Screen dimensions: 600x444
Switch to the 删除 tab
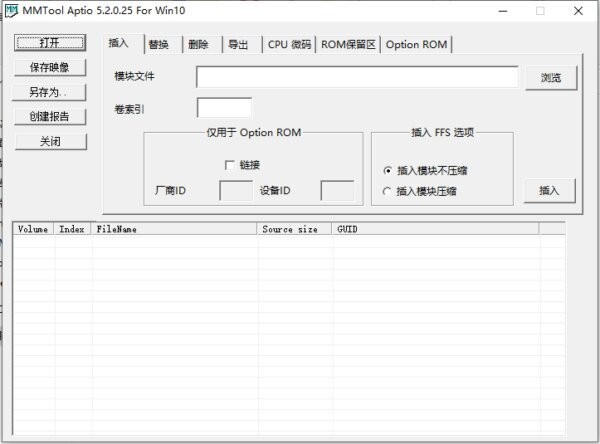point(203,45)
